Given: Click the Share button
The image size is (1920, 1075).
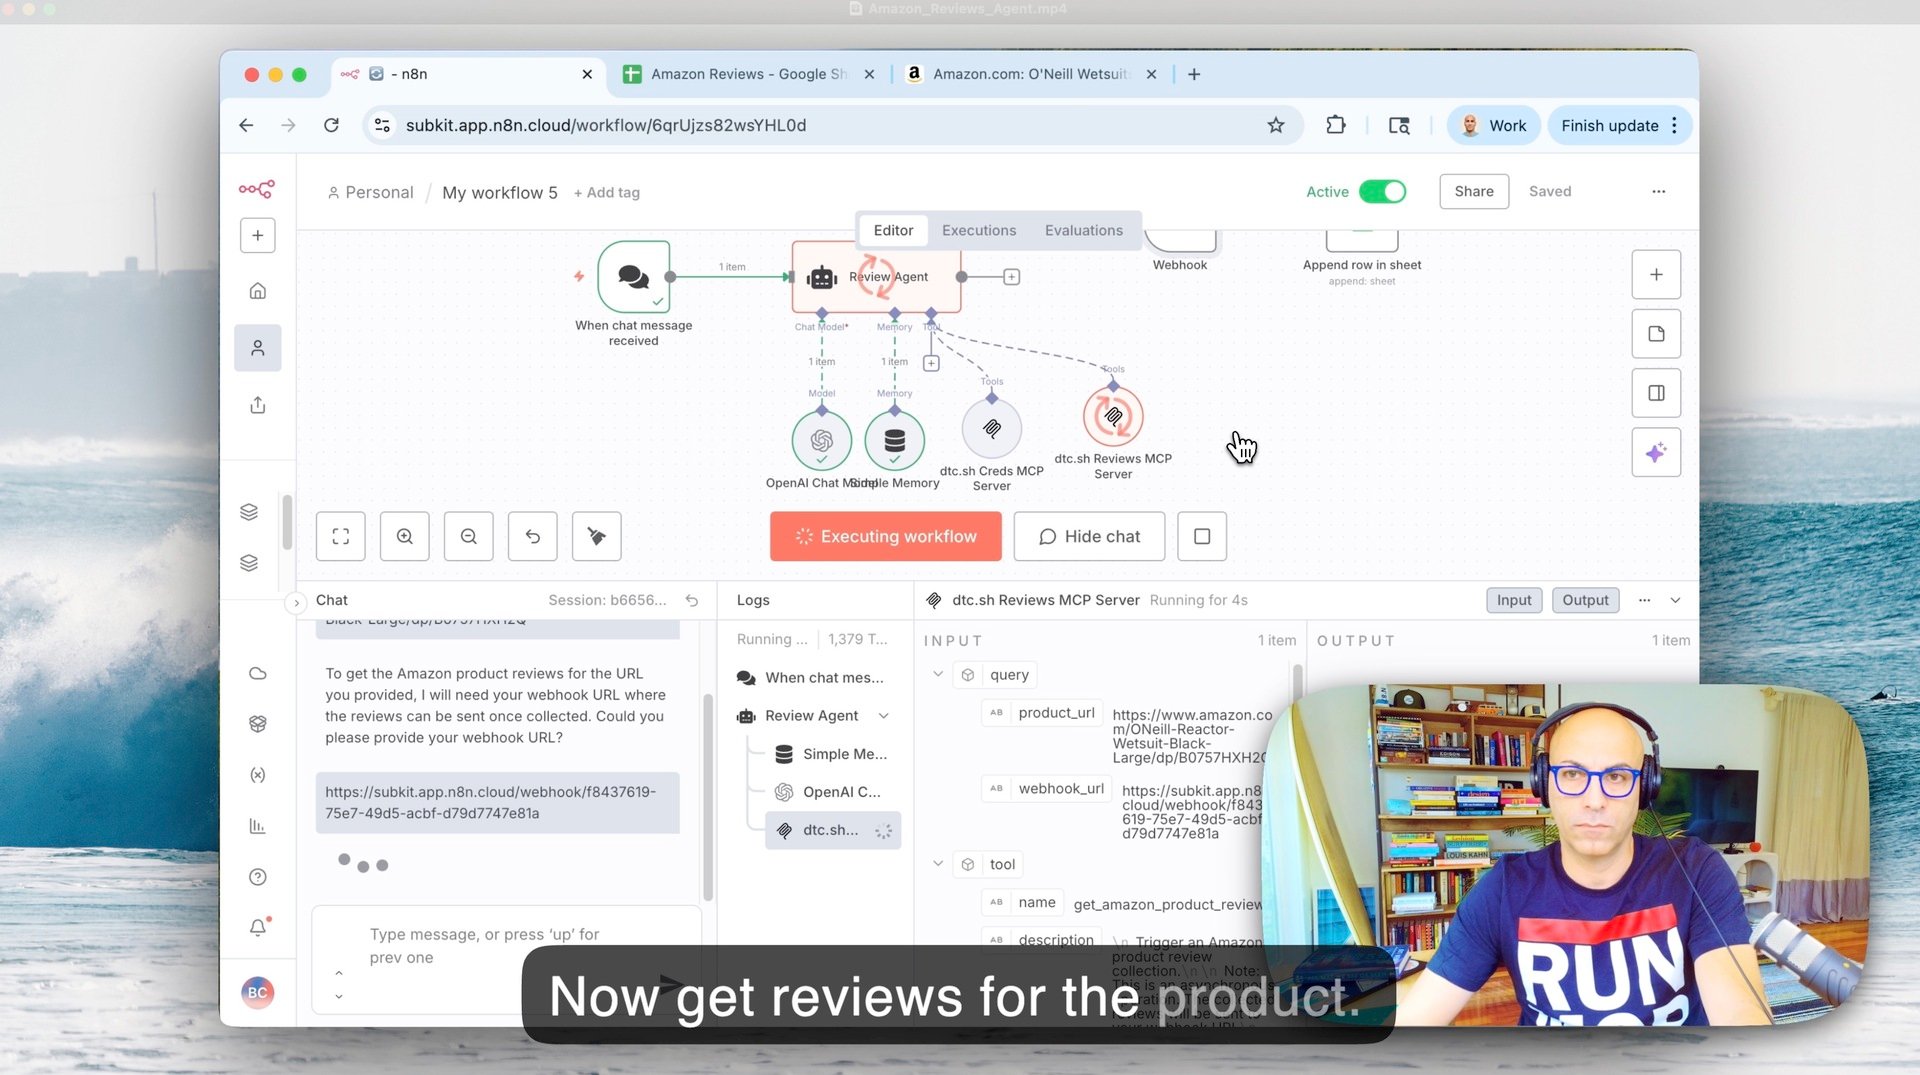Looking at the screenshot, I should (1473, 191).
